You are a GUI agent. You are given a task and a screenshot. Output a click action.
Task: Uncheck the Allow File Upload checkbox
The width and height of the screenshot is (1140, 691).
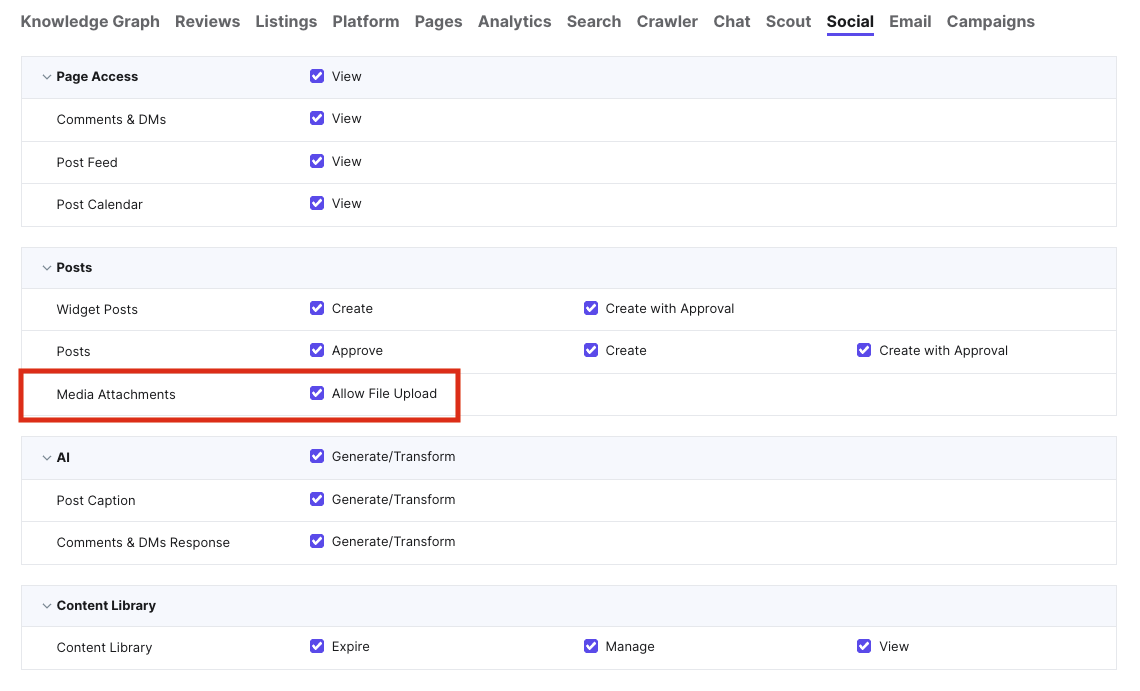[317, 394]
